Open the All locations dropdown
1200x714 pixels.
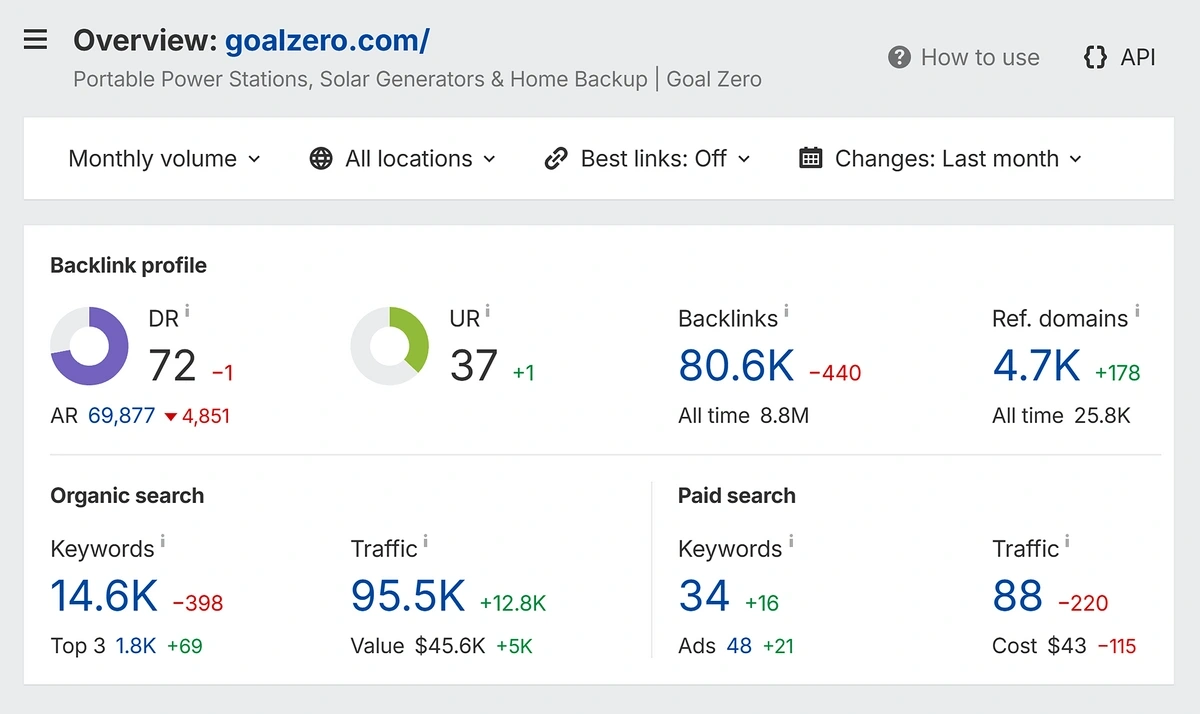403,158
